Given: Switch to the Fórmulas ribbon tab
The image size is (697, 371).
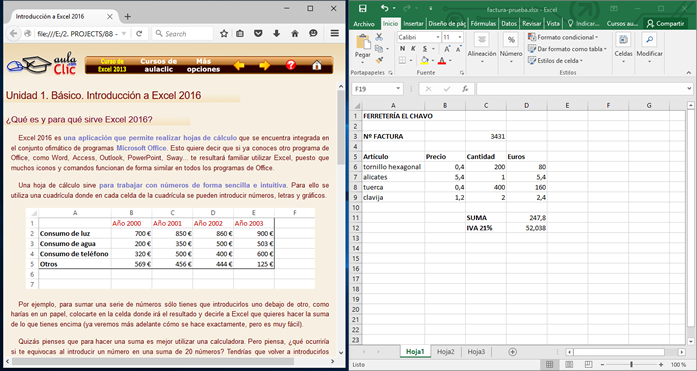Looking at the screenshot, I should (x=483, y=24).
